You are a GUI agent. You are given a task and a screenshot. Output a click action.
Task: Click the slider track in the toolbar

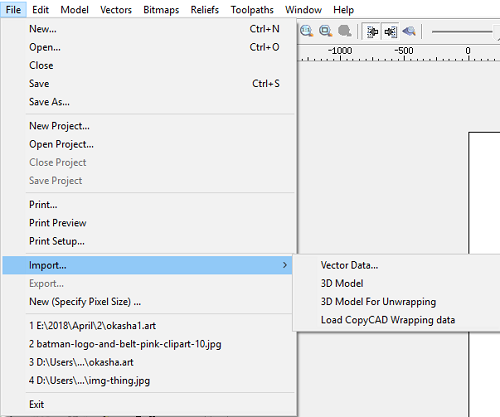coord(462,32)
